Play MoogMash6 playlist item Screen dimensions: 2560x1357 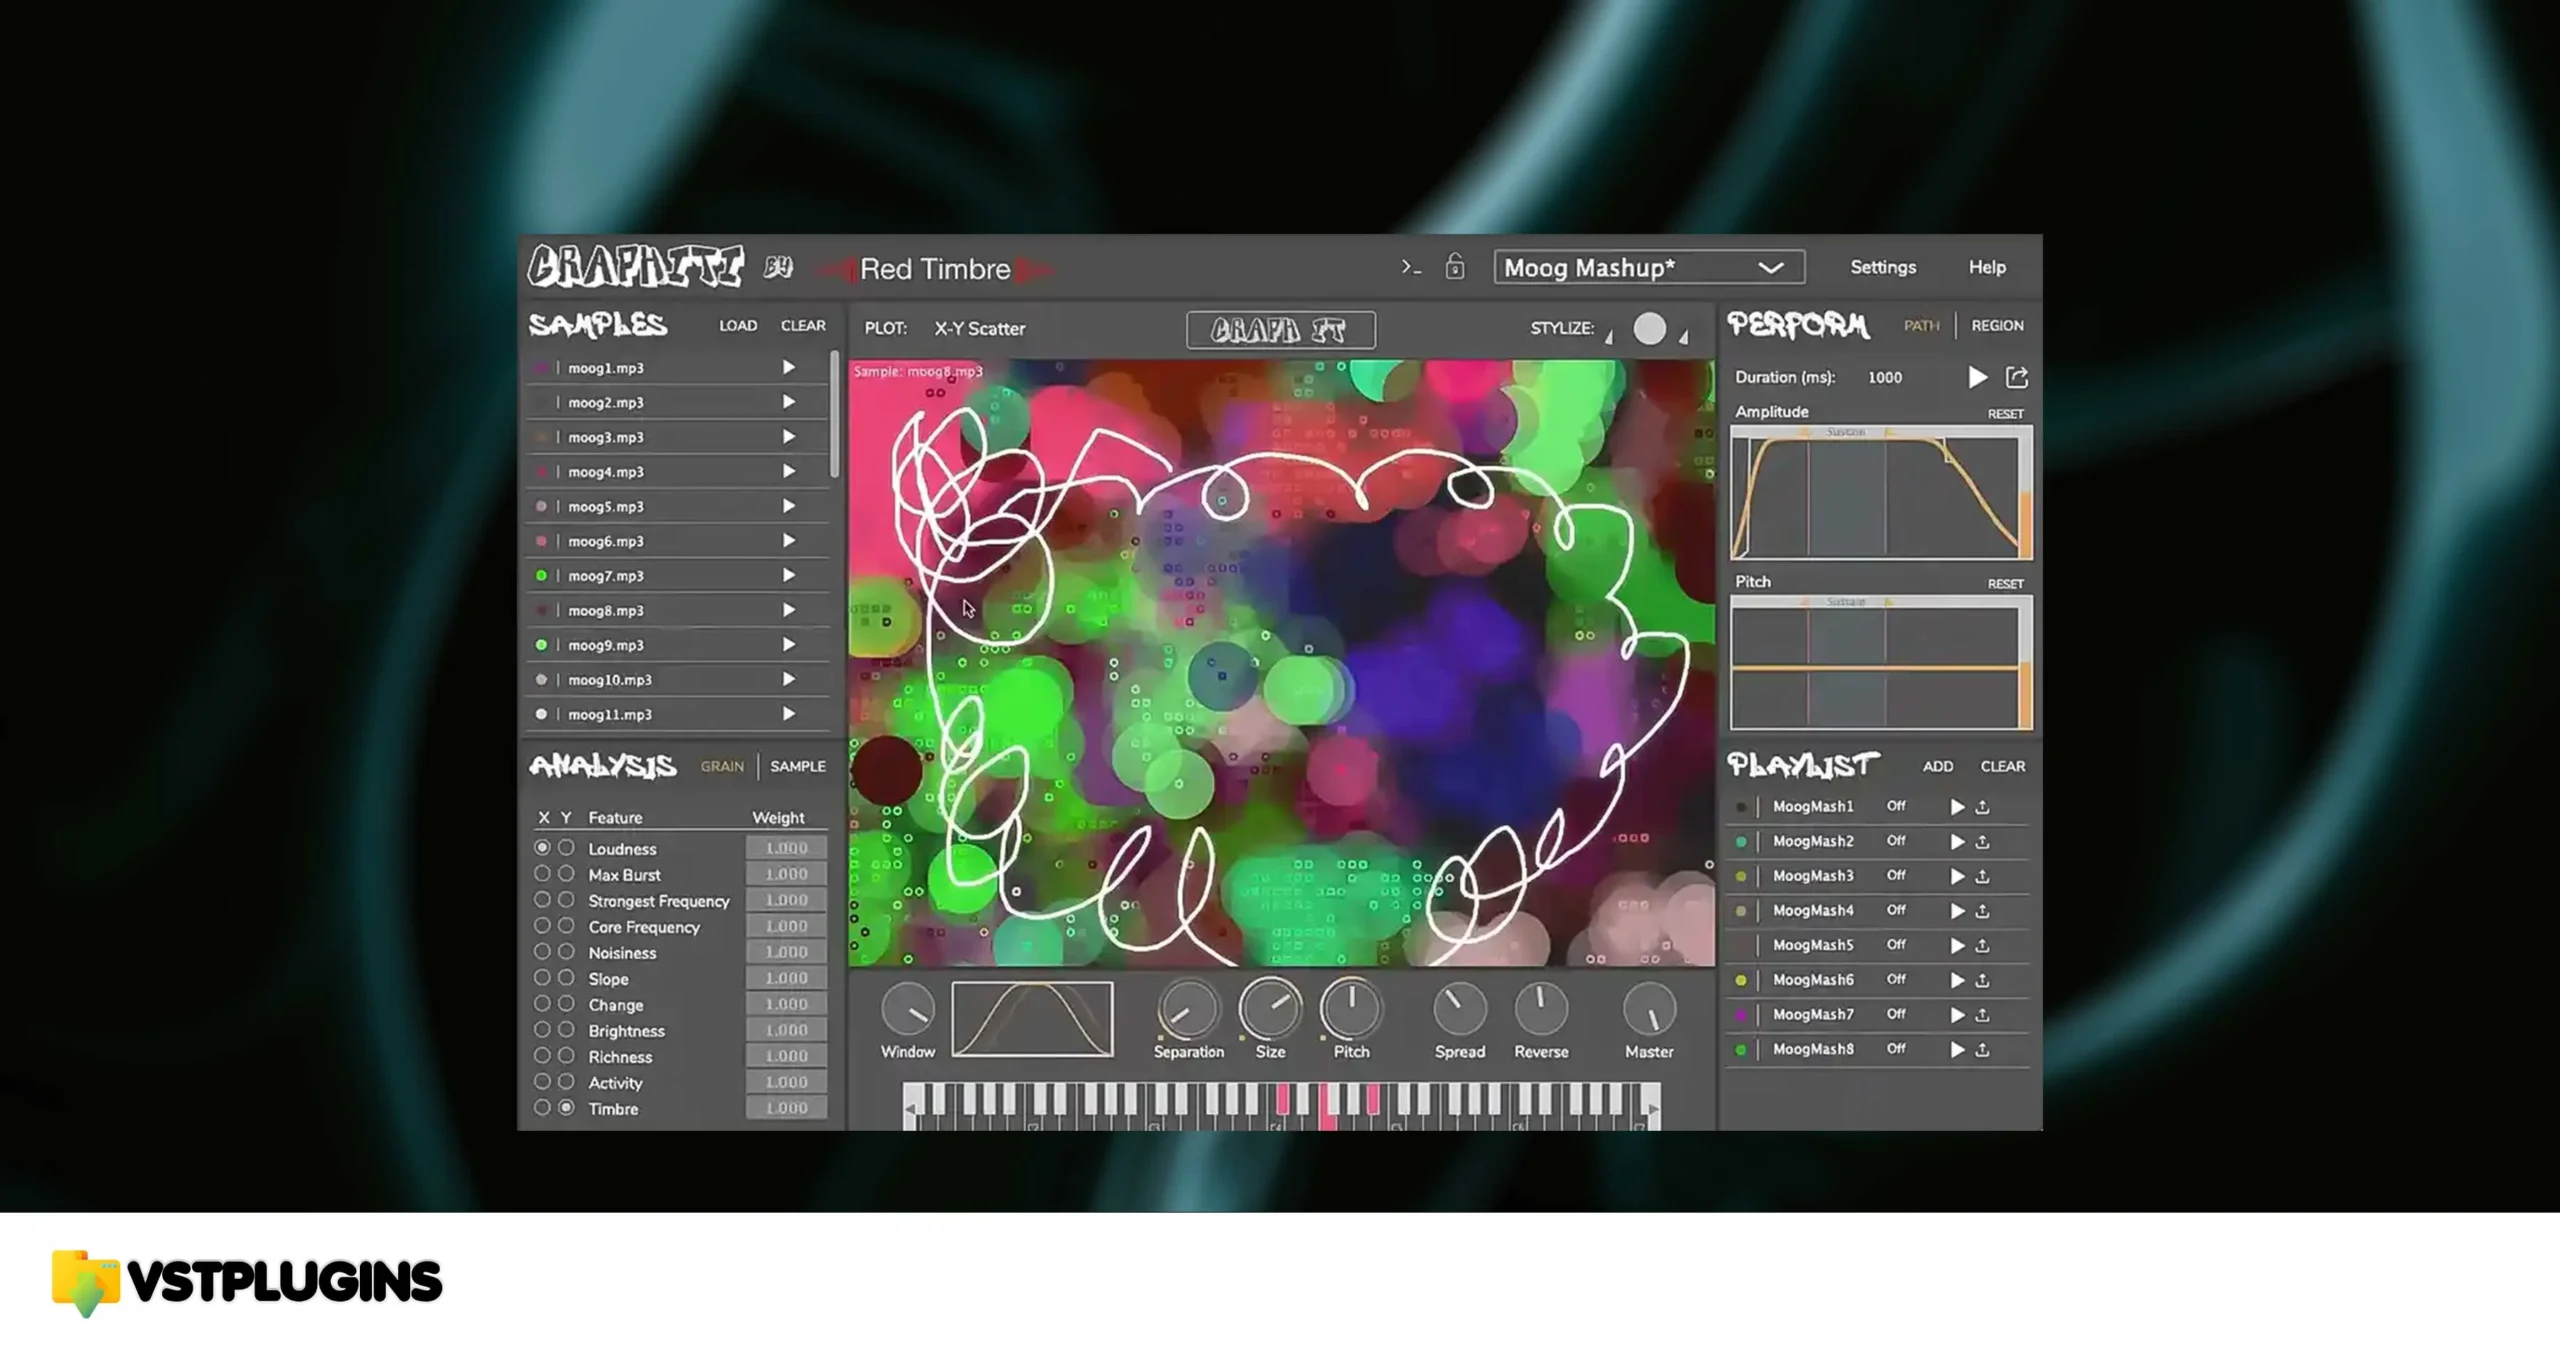tap(1957, 980)
